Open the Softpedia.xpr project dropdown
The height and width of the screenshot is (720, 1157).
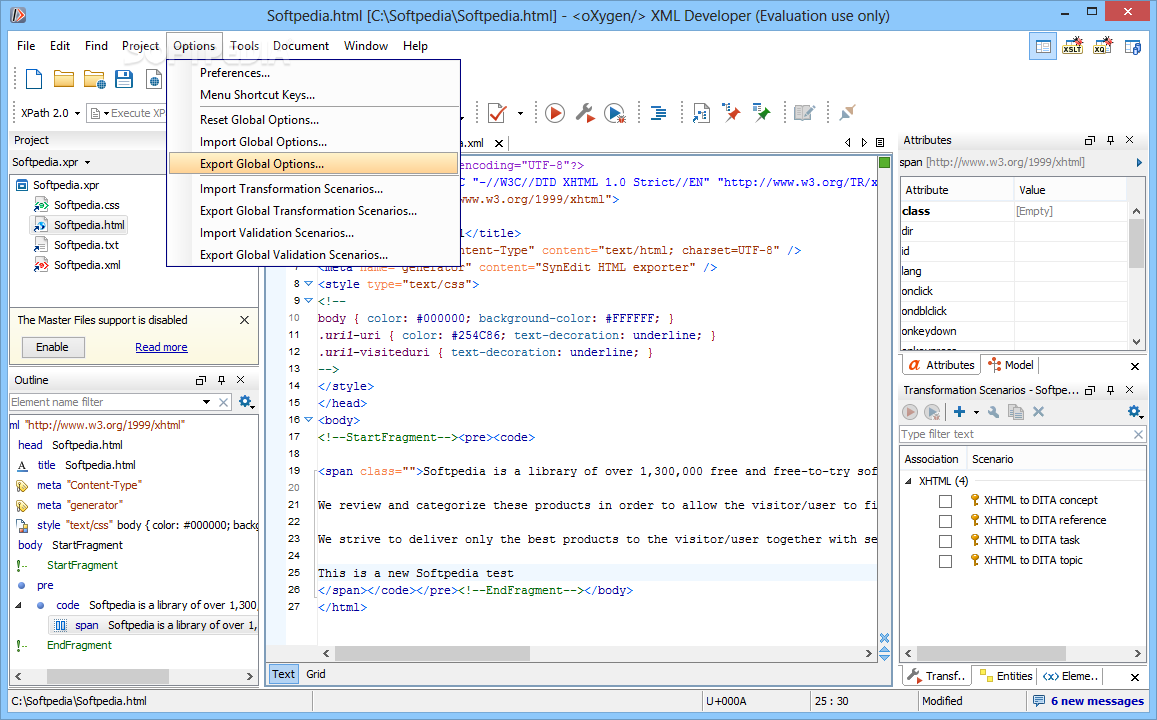pyautogui.click(x=88, y=162)
